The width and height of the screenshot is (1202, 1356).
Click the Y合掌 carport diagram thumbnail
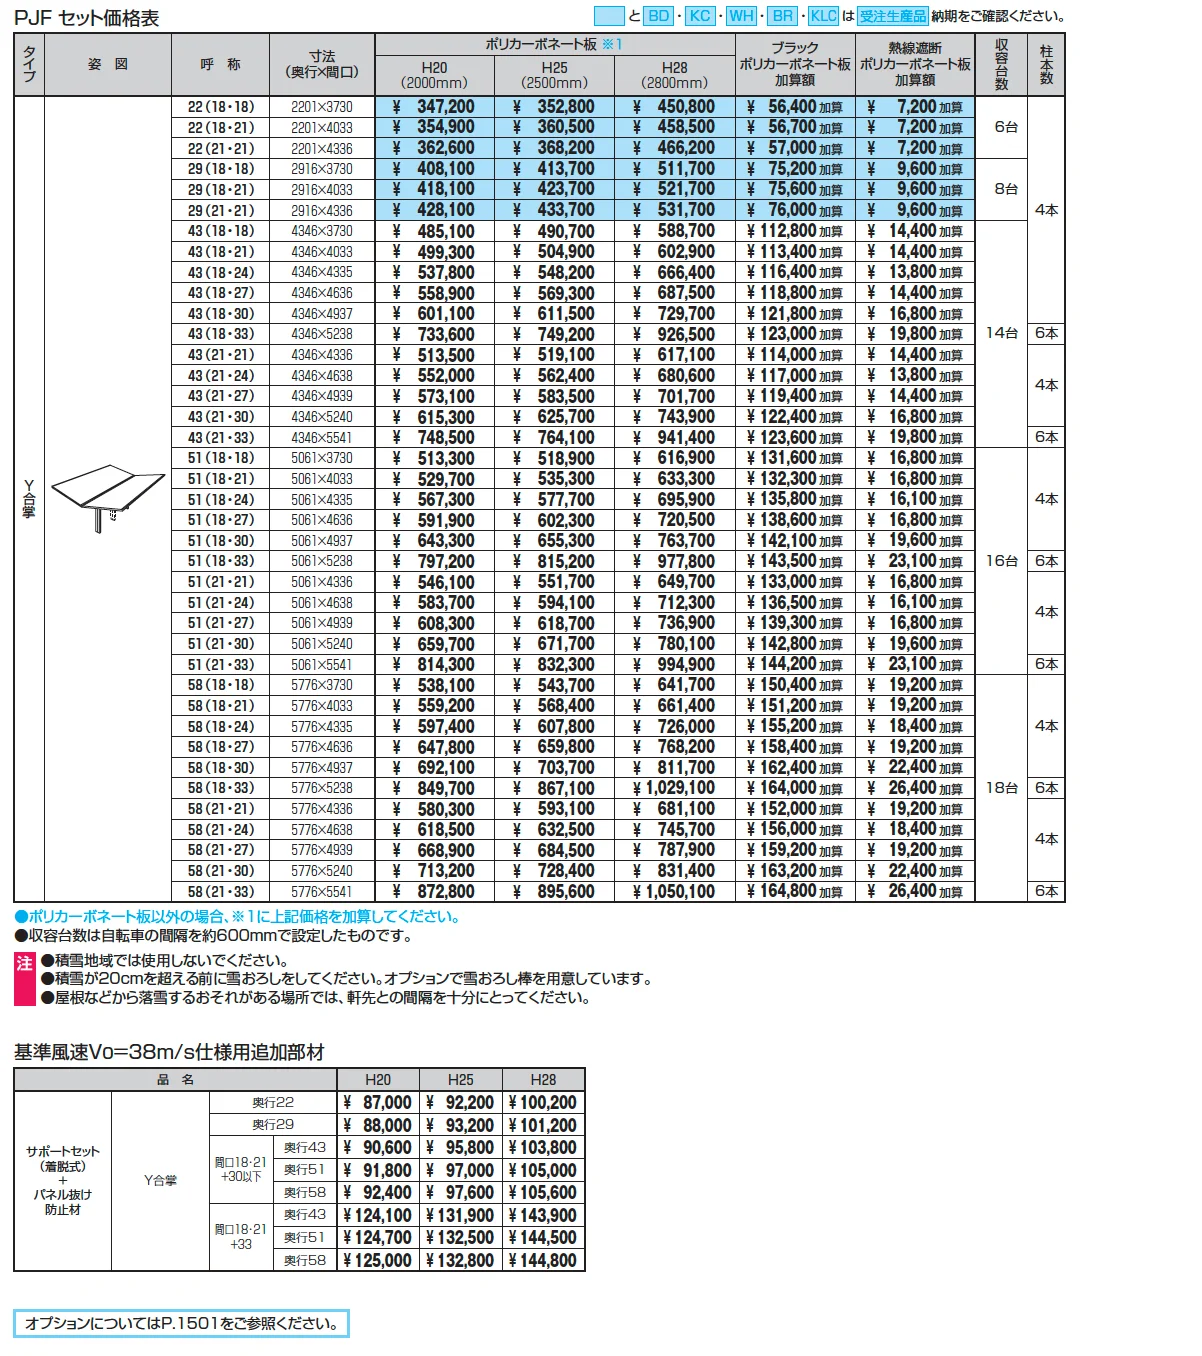(x=107, y=497)
